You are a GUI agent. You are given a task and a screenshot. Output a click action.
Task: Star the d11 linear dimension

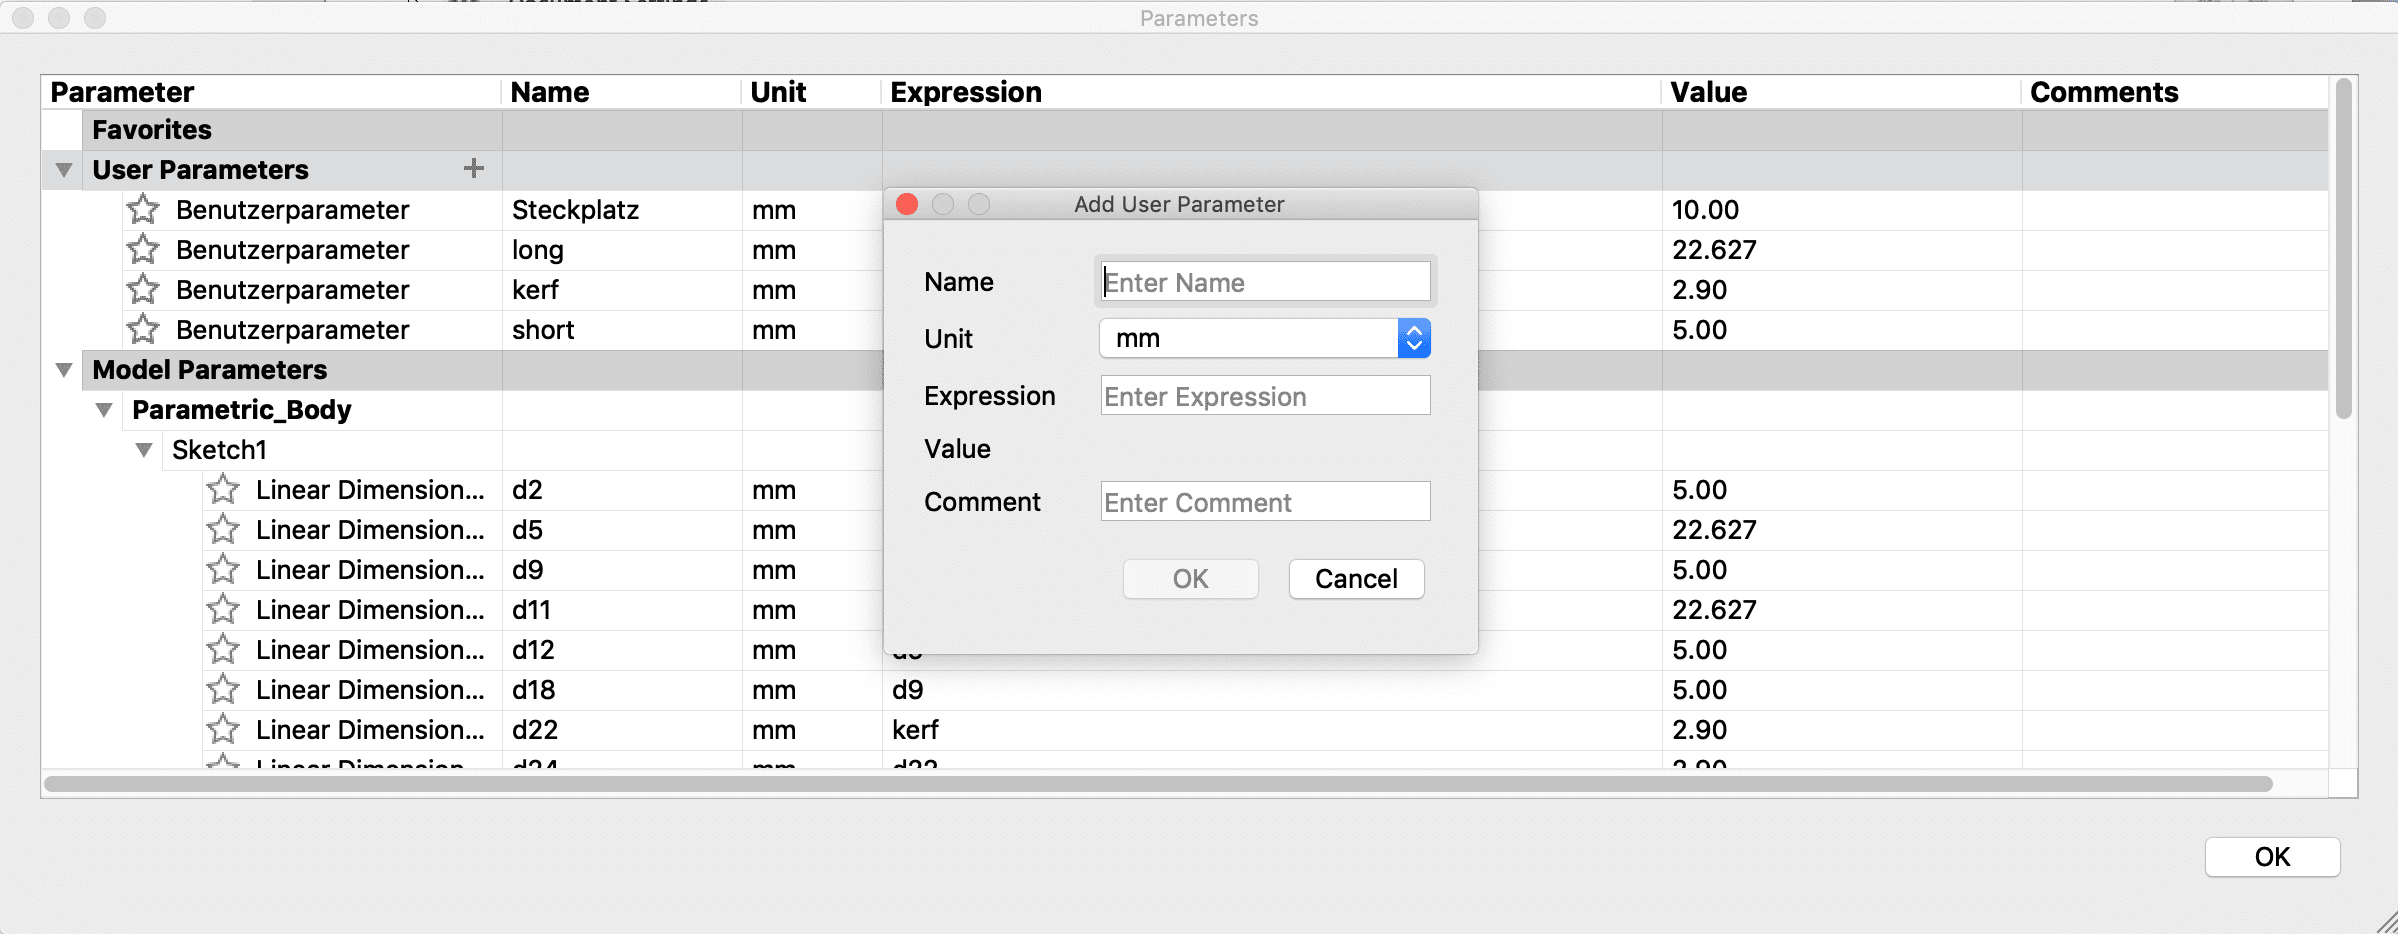[x=223, y=609]
